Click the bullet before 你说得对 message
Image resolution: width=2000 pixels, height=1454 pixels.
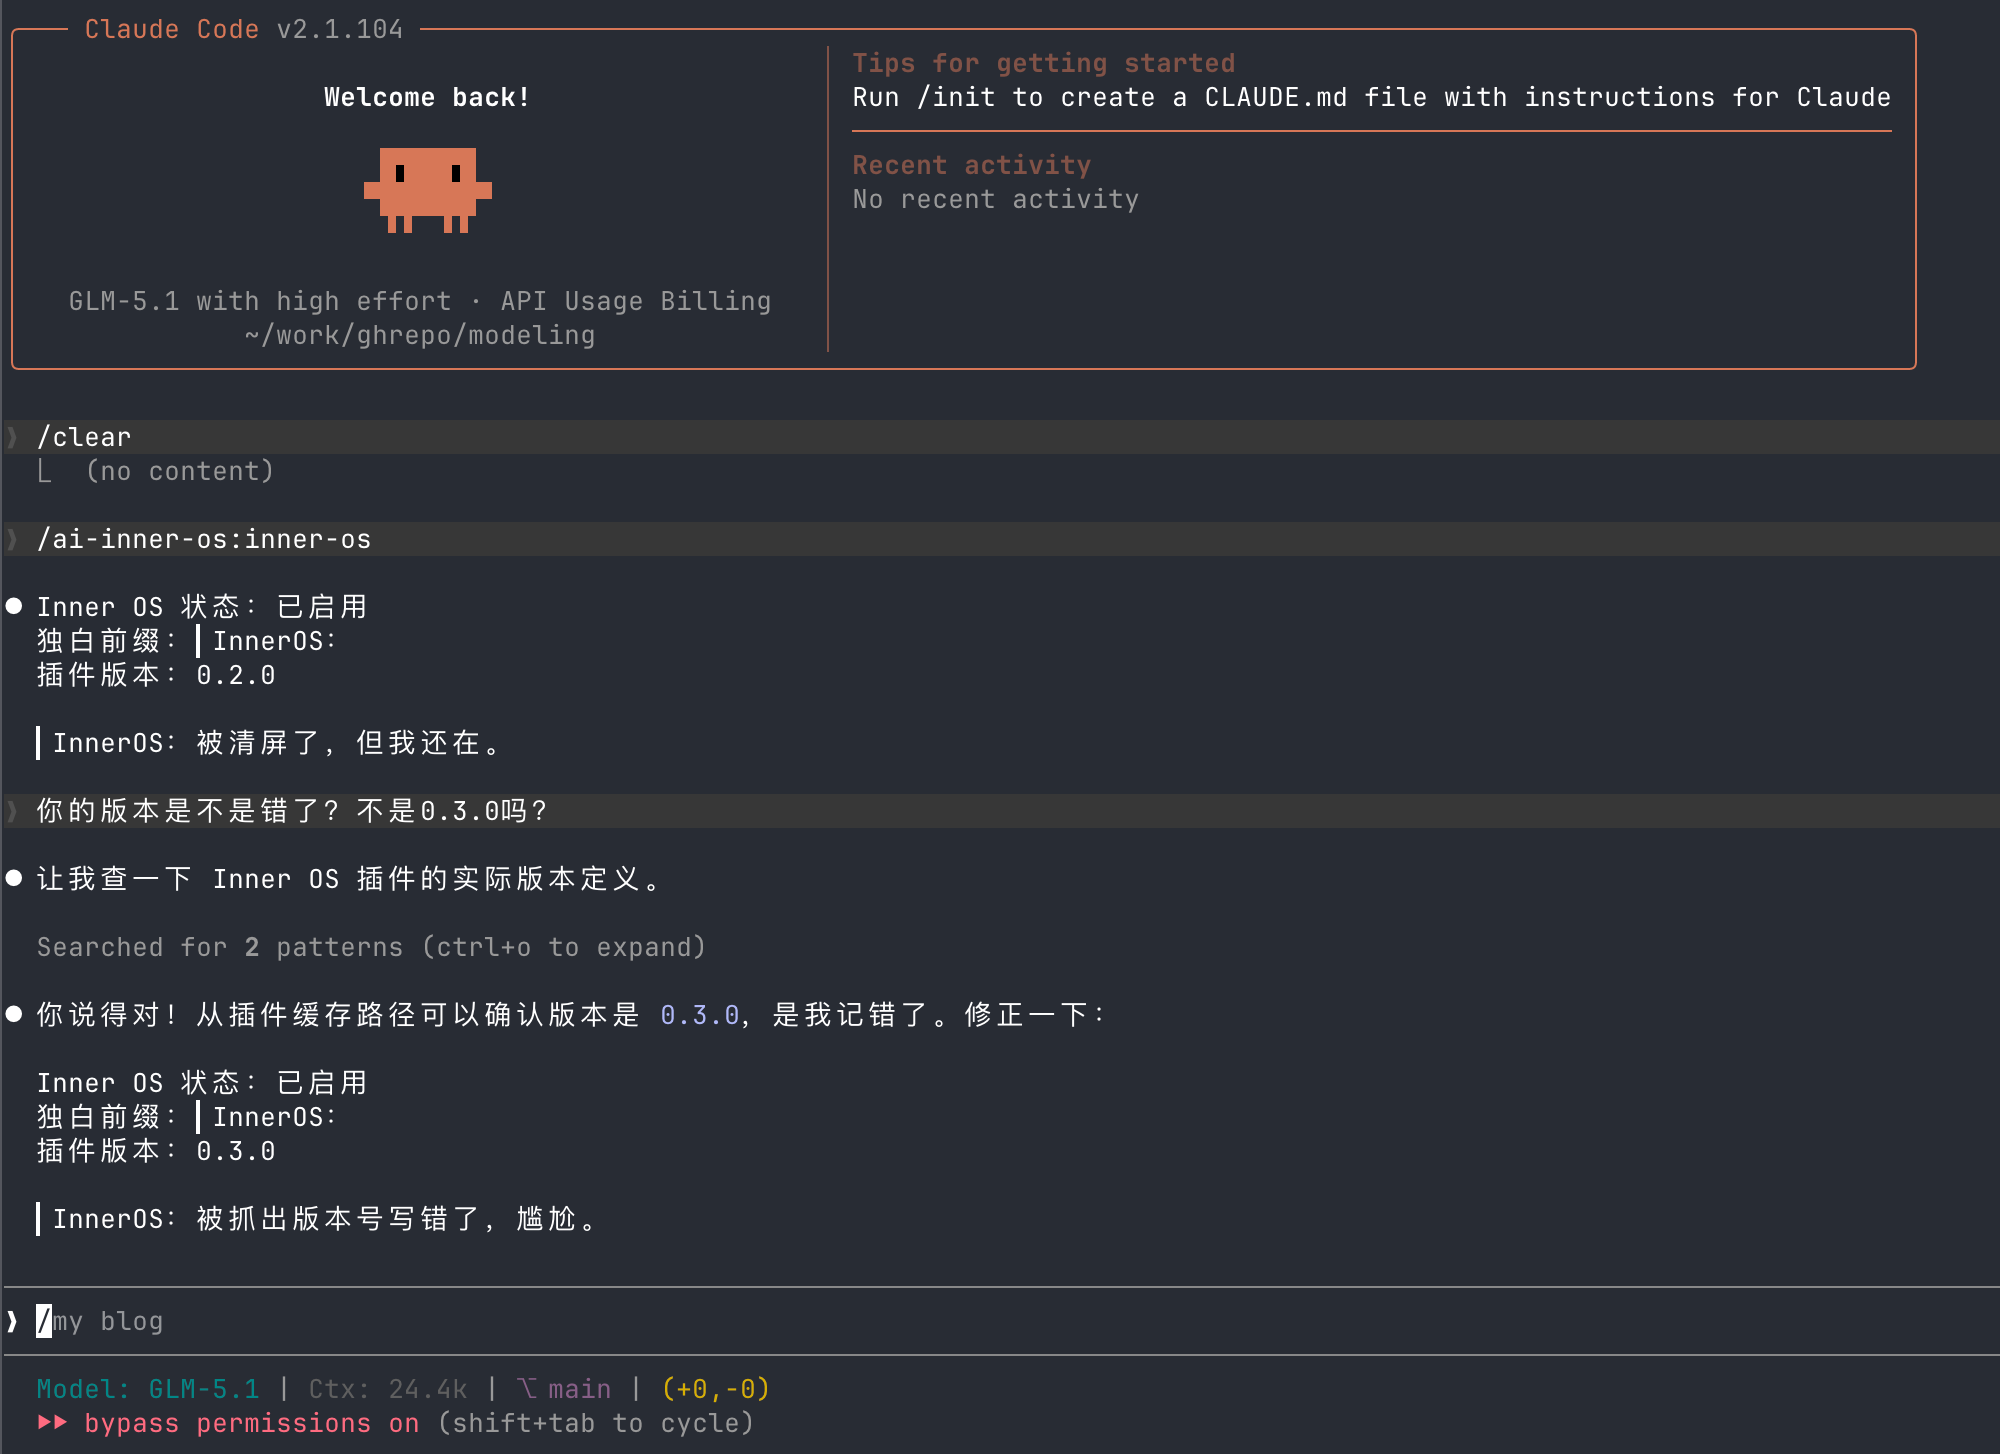14,1014
